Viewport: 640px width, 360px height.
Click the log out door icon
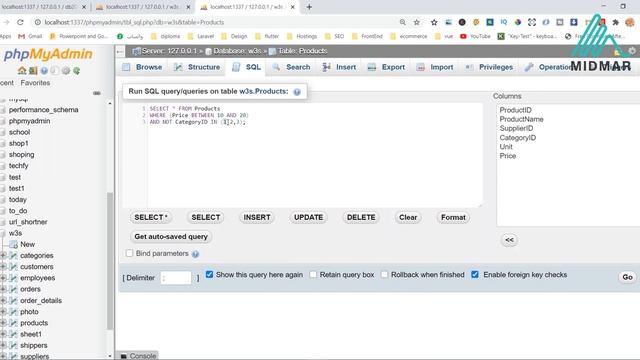(x=33, y=71)
